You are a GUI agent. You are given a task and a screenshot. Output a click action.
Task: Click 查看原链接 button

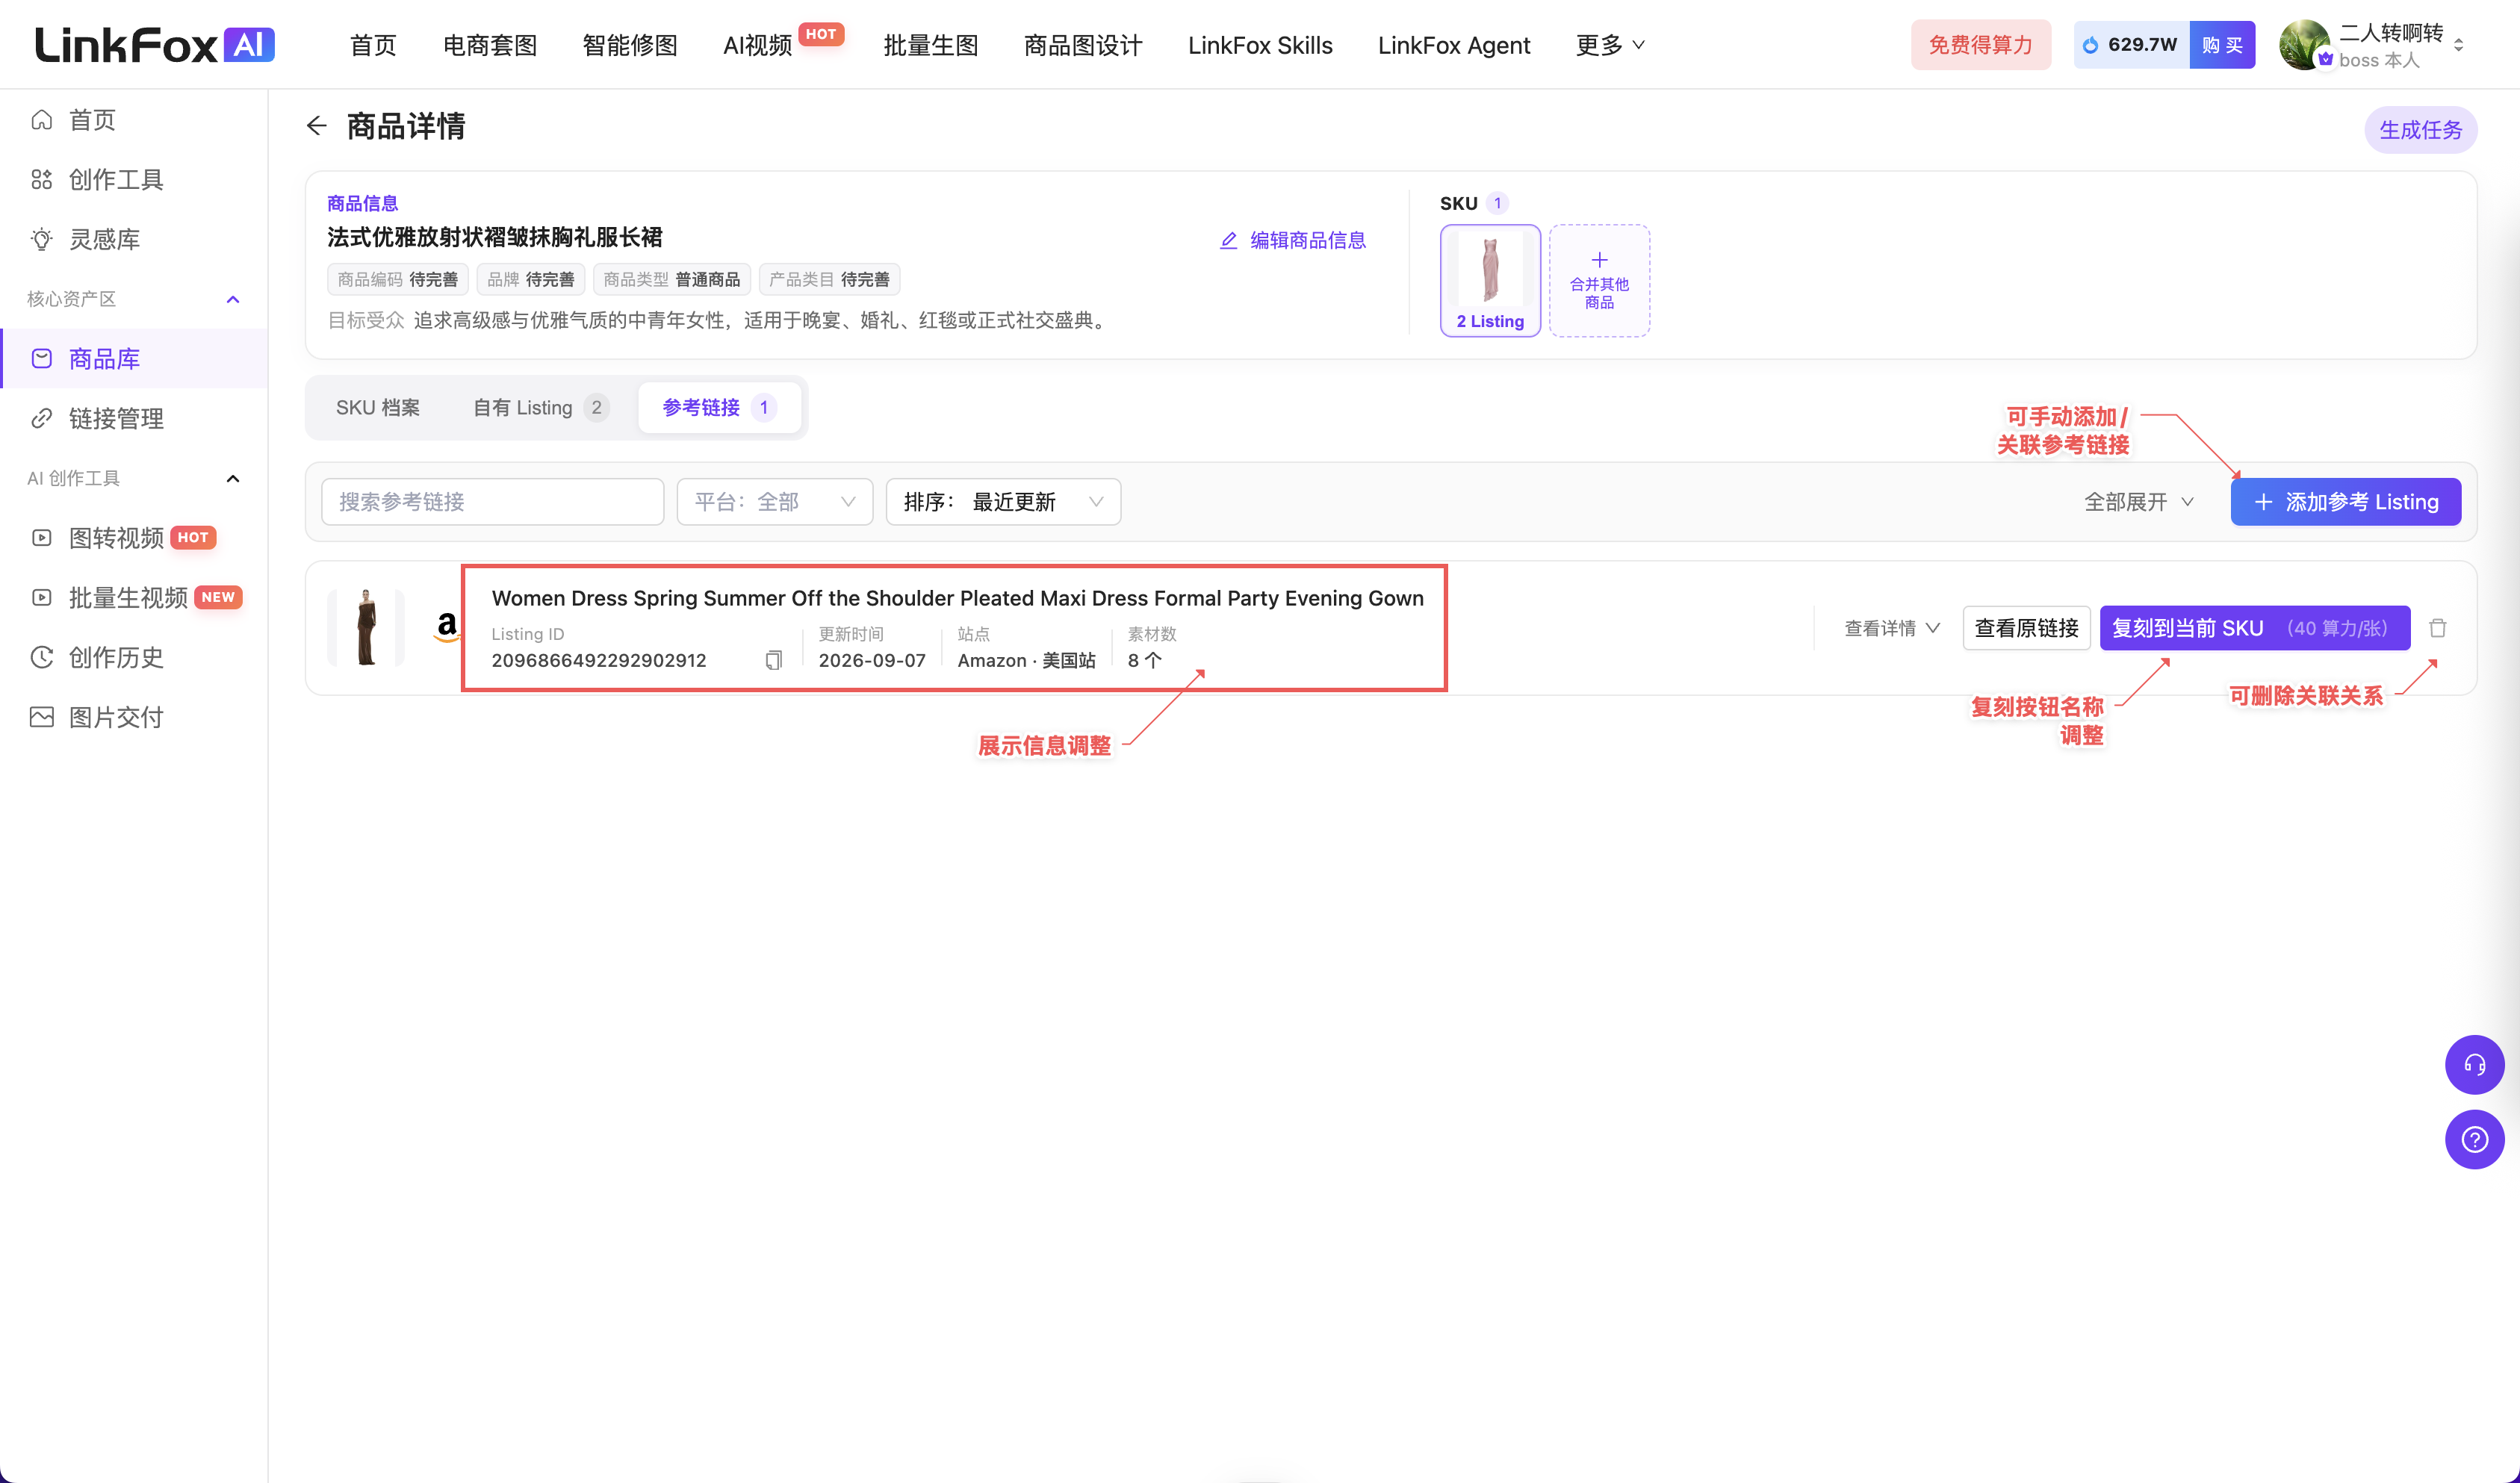click(x=2027, y=628)
